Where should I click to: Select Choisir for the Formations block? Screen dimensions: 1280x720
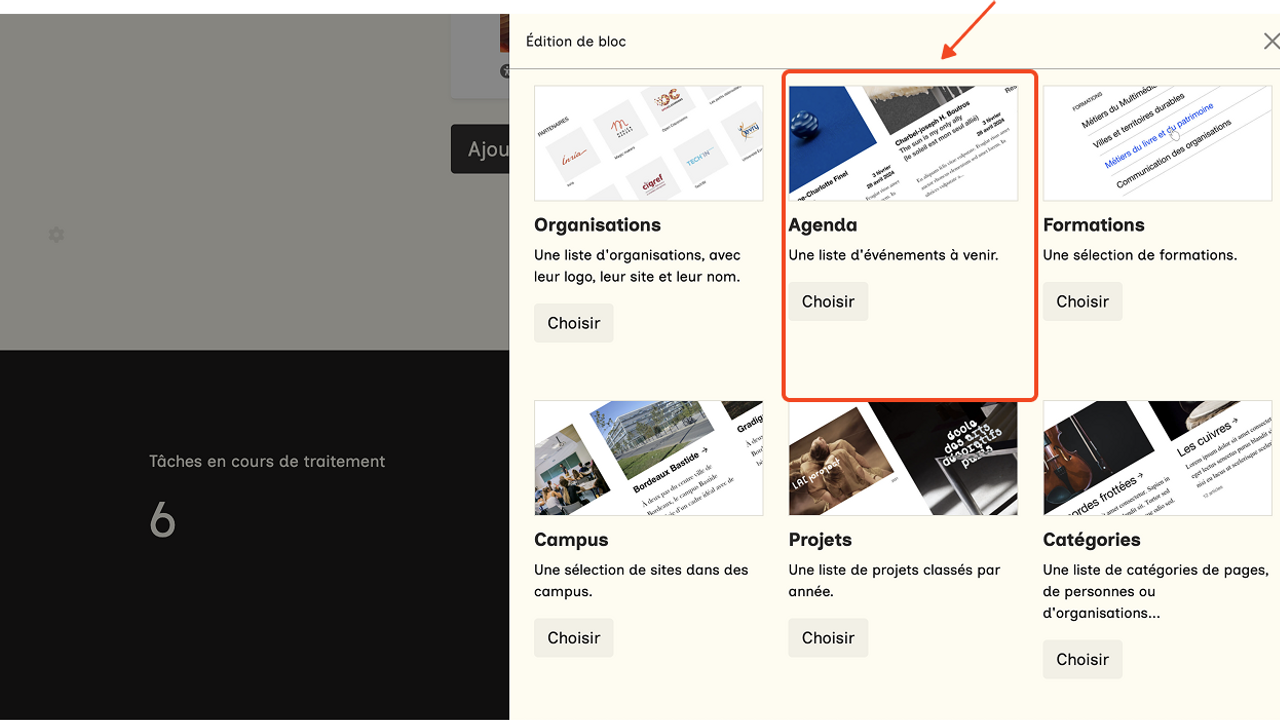pos(1082,302)
